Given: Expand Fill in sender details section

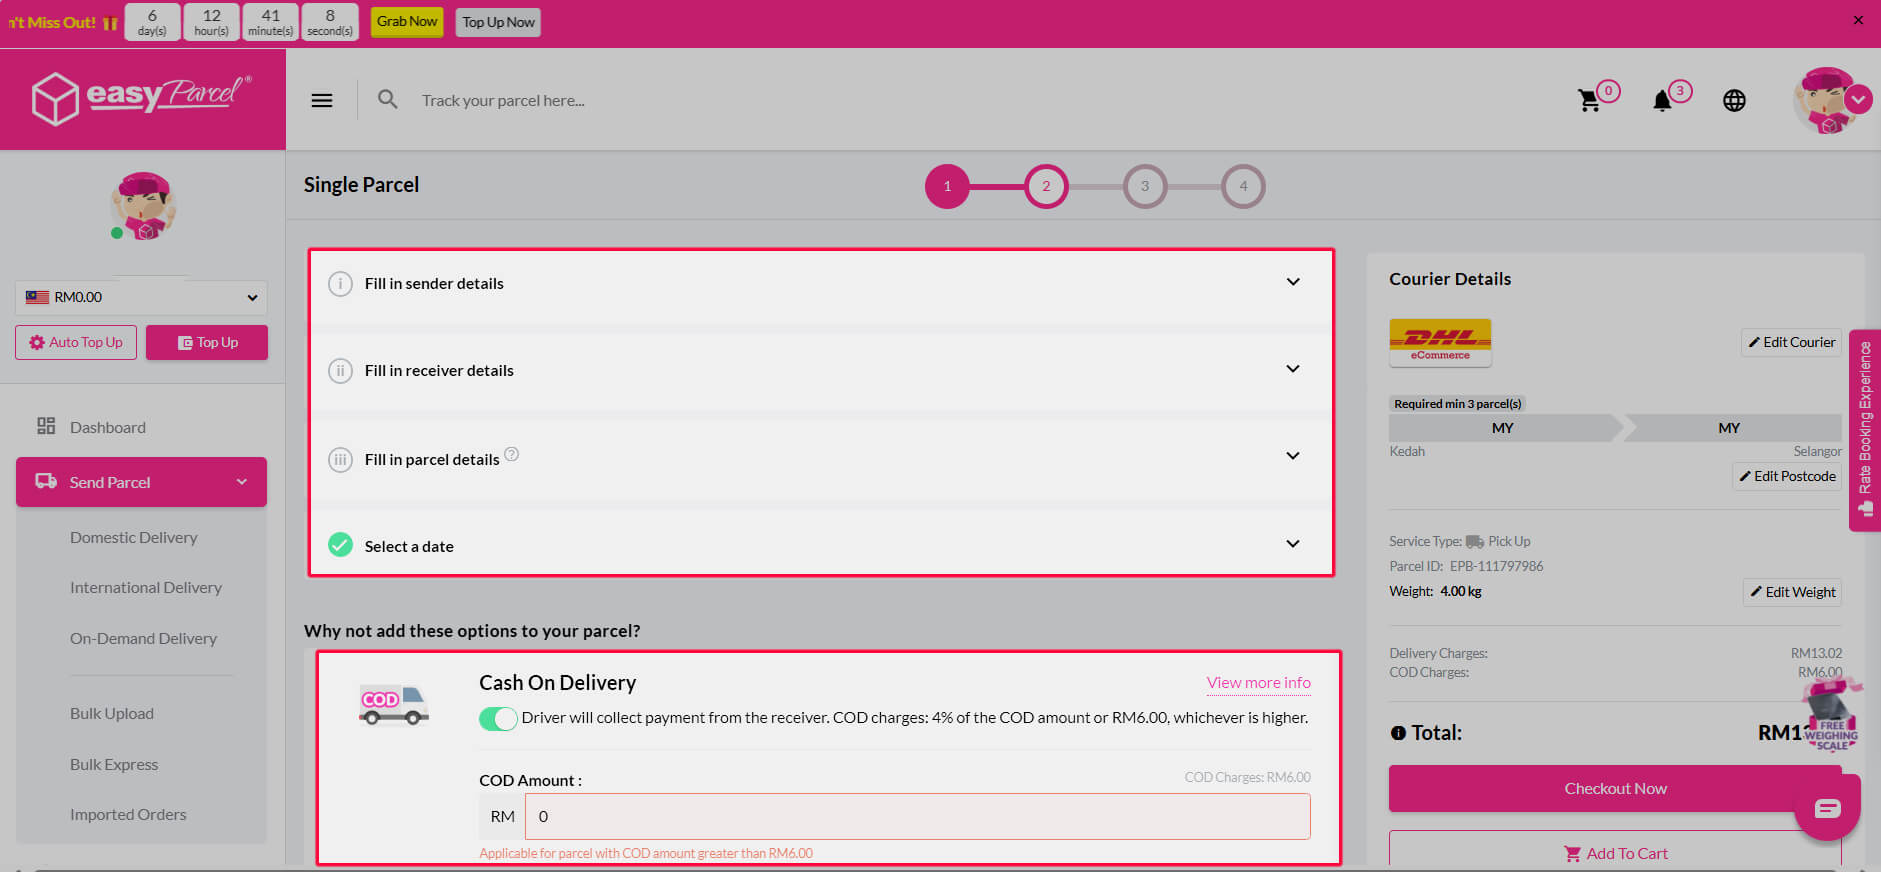Looking at the screenshot, I should pos(820,283).
